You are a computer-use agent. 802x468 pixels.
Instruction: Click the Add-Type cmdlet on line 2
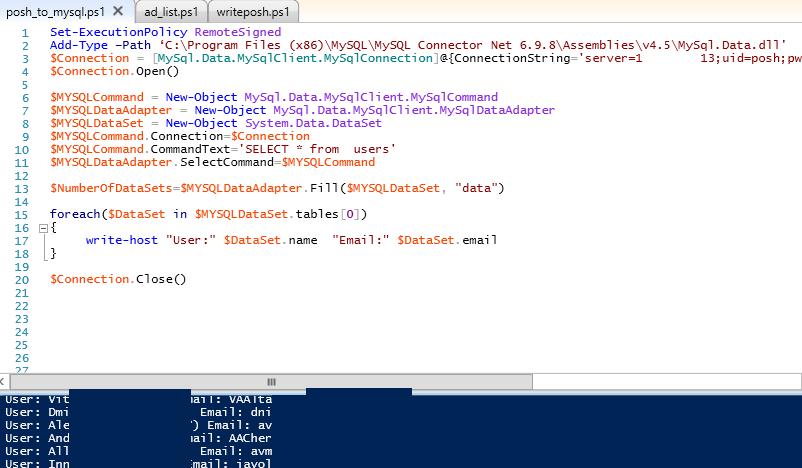(x=74, y=46)
